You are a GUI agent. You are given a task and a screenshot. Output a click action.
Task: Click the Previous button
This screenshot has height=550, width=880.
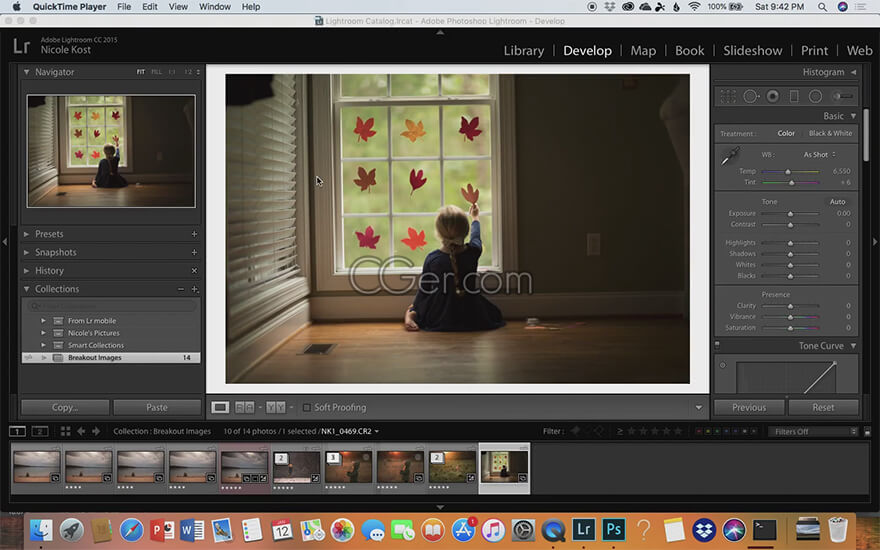tap(749, 407)
